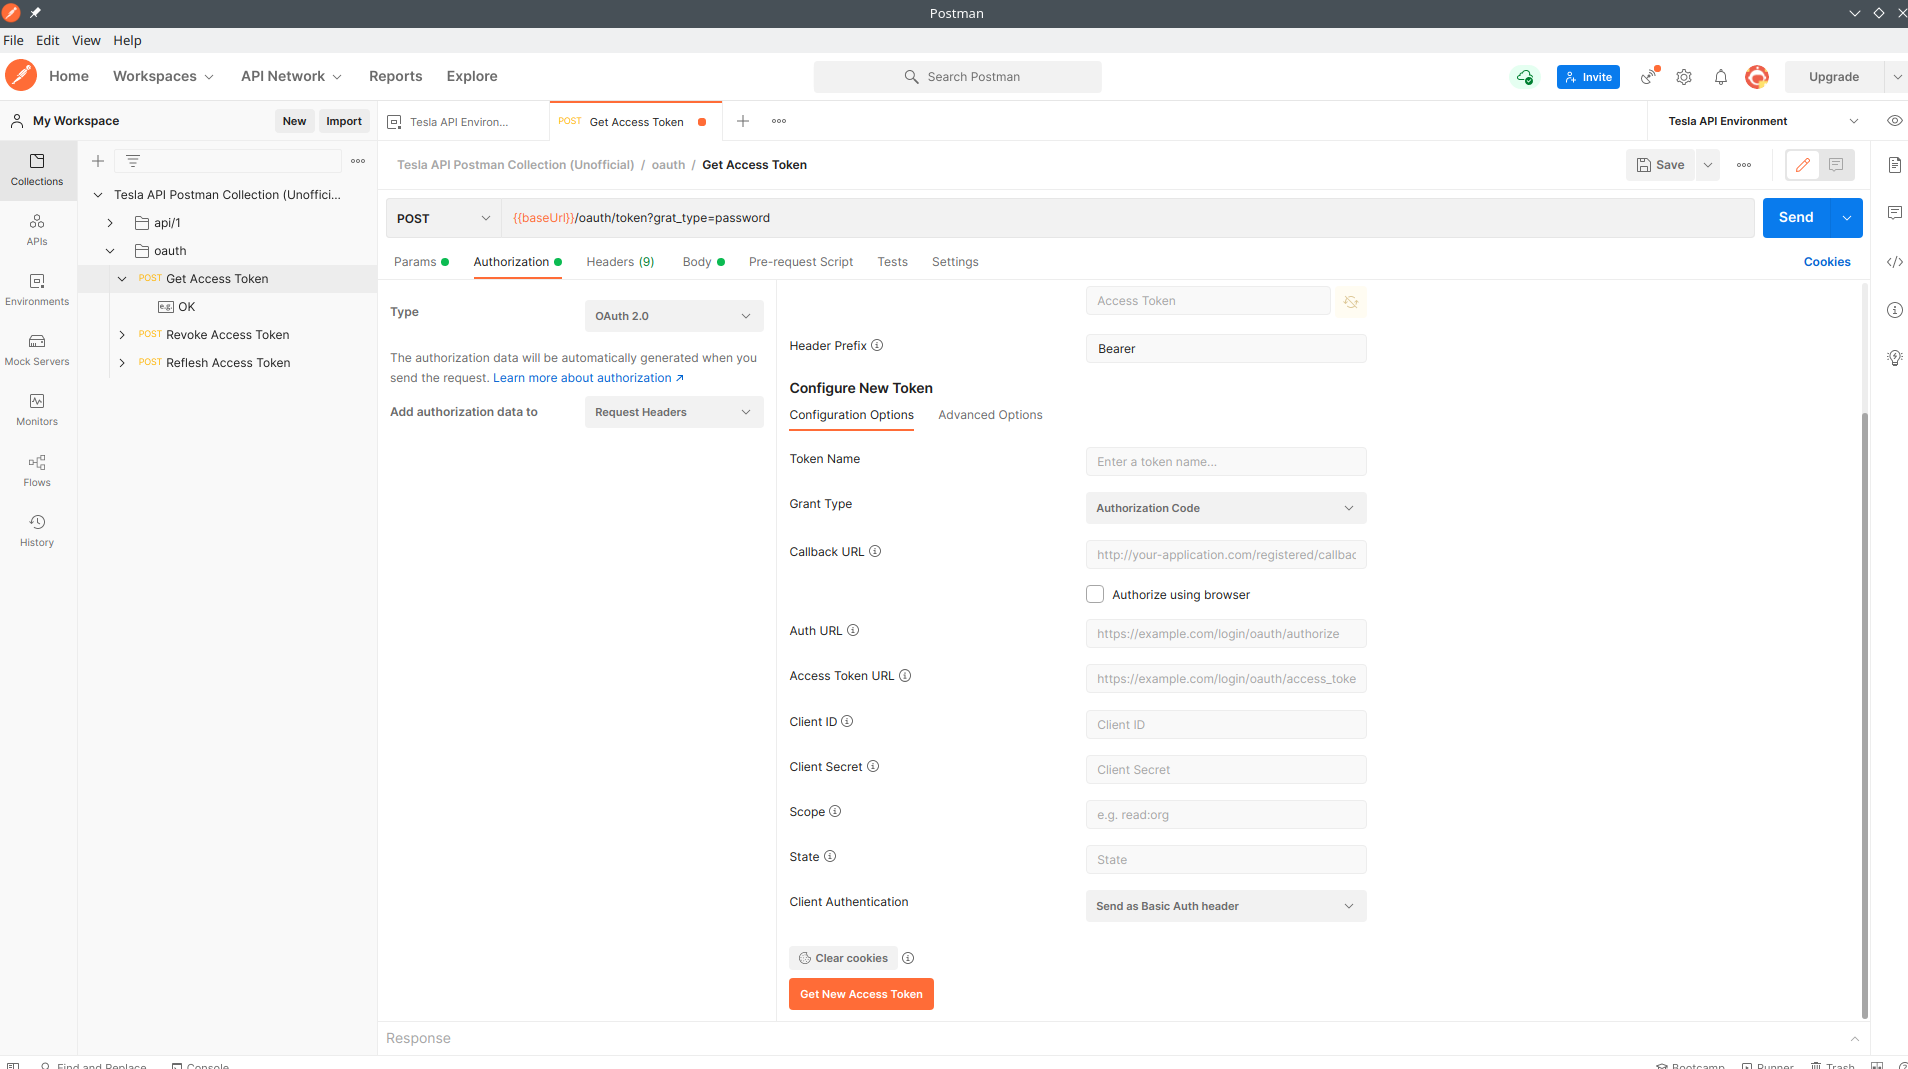Viewport: 1908px width, 1069px height.
Task: Switch to Advanced Options tab
Action: coord(990,415)
